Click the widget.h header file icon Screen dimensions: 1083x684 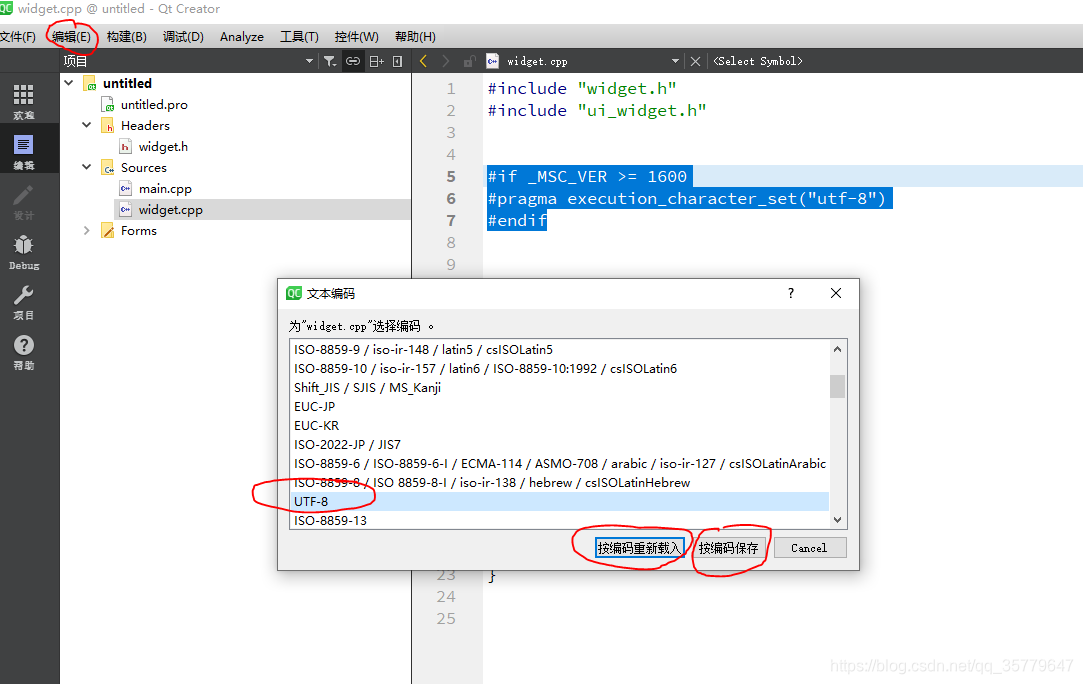[125, 146]
